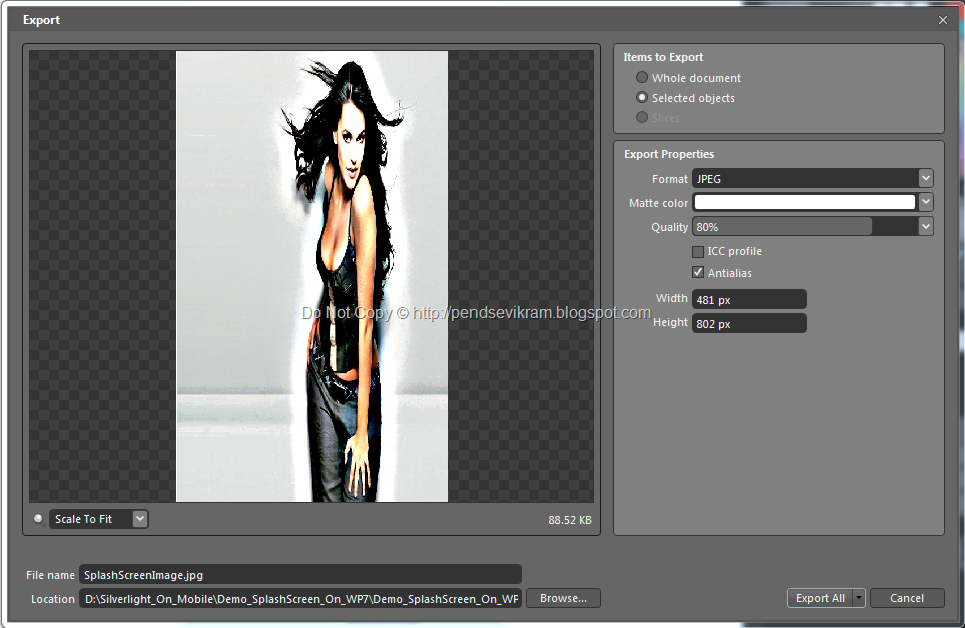This screenshot has height=628, width=965.
Task: Click the Location path field
Action: [300, 598]
